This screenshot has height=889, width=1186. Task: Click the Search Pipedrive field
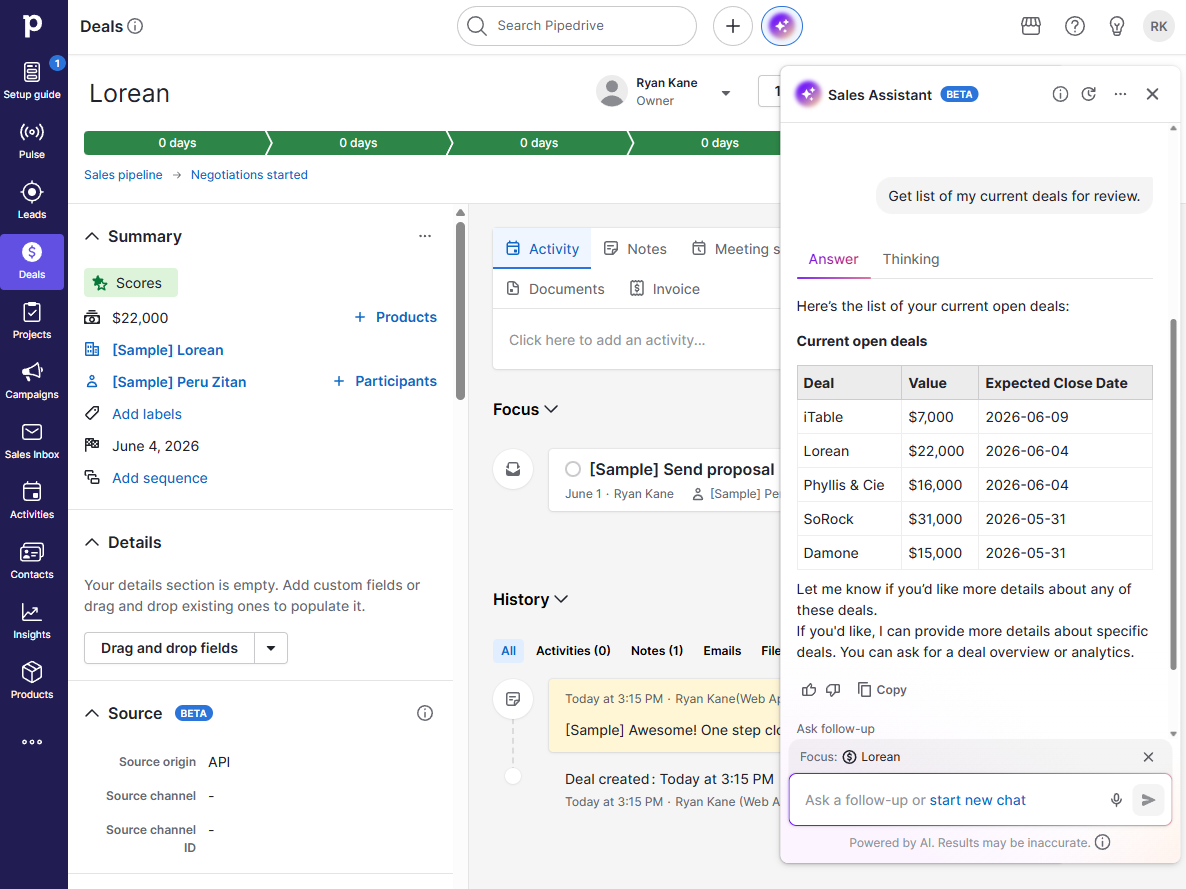tap(576, 26)
